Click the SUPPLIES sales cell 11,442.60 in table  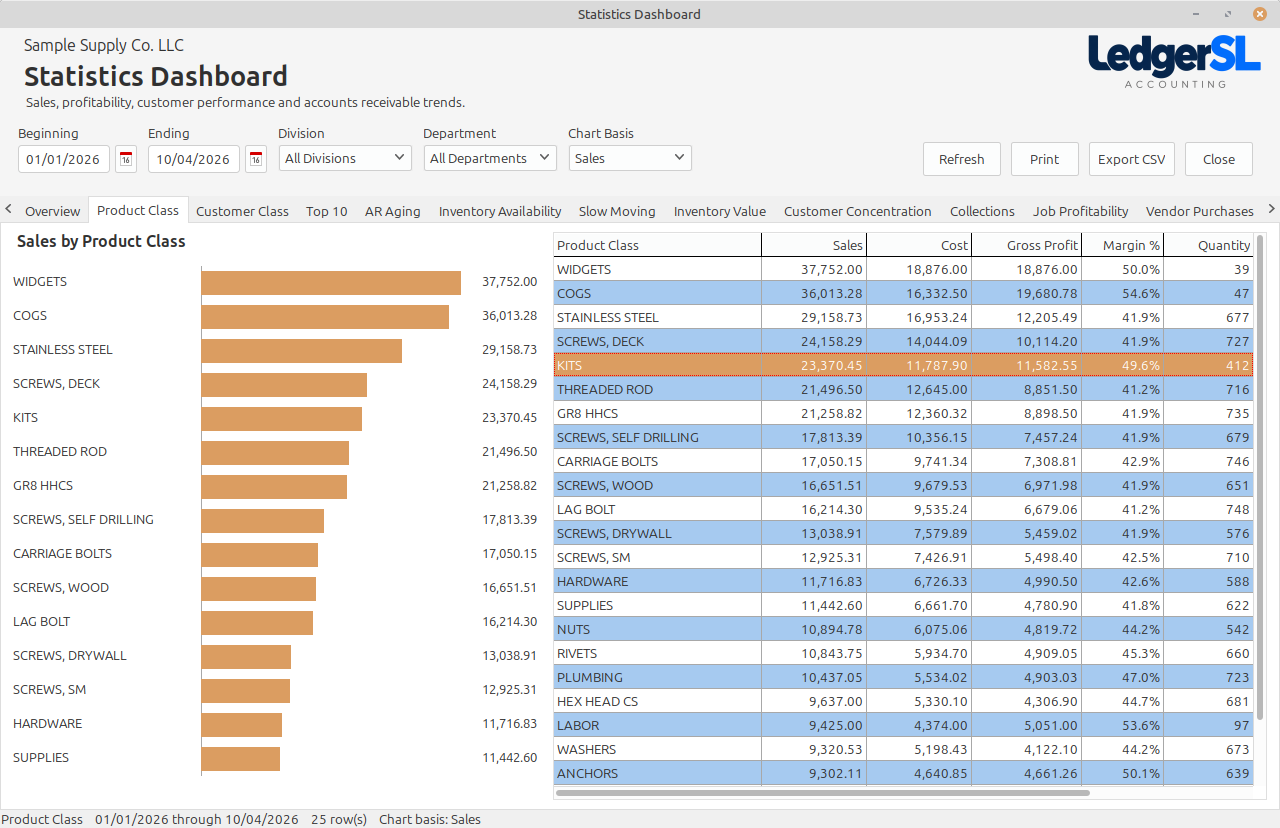814,605
